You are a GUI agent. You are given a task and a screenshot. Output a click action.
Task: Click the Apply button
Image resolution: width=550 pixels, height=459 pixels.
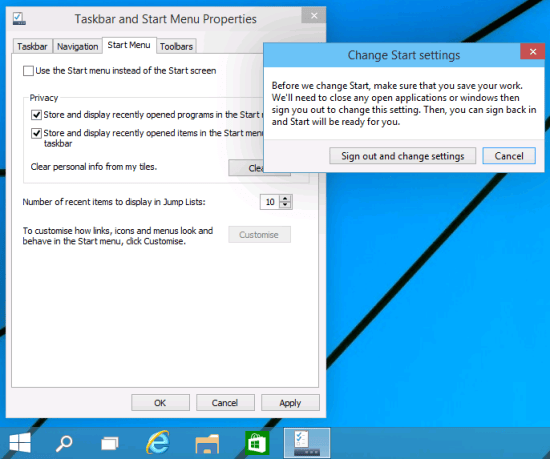290,403
